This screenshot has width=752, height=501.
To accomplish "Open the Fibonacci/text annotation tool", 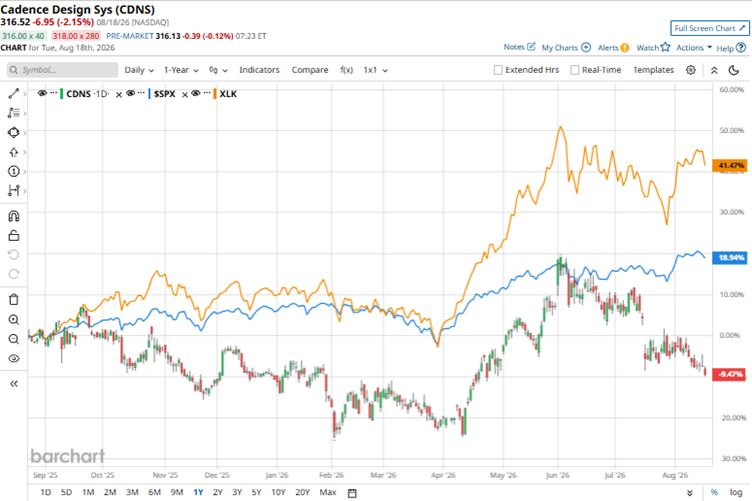I will point(13,113).
